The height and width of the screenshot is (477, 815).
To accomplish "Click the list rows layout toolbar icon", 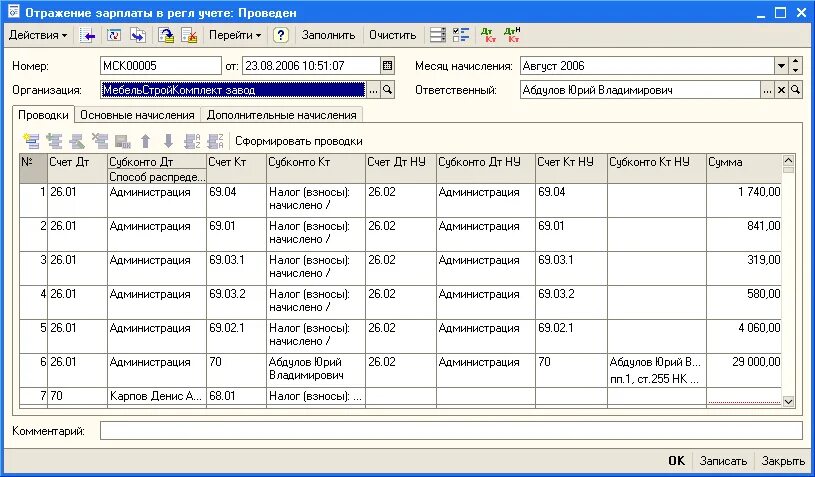I will (438, 35).
